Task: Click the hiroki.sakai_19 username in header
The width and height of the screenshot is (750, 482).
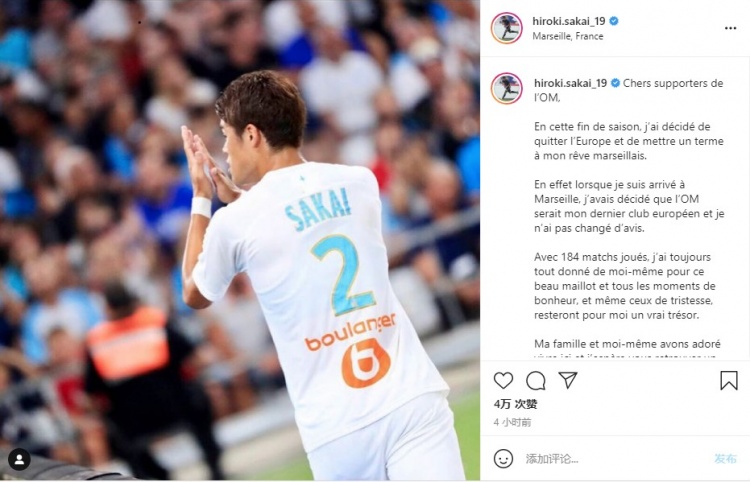Action: [569, 21]
